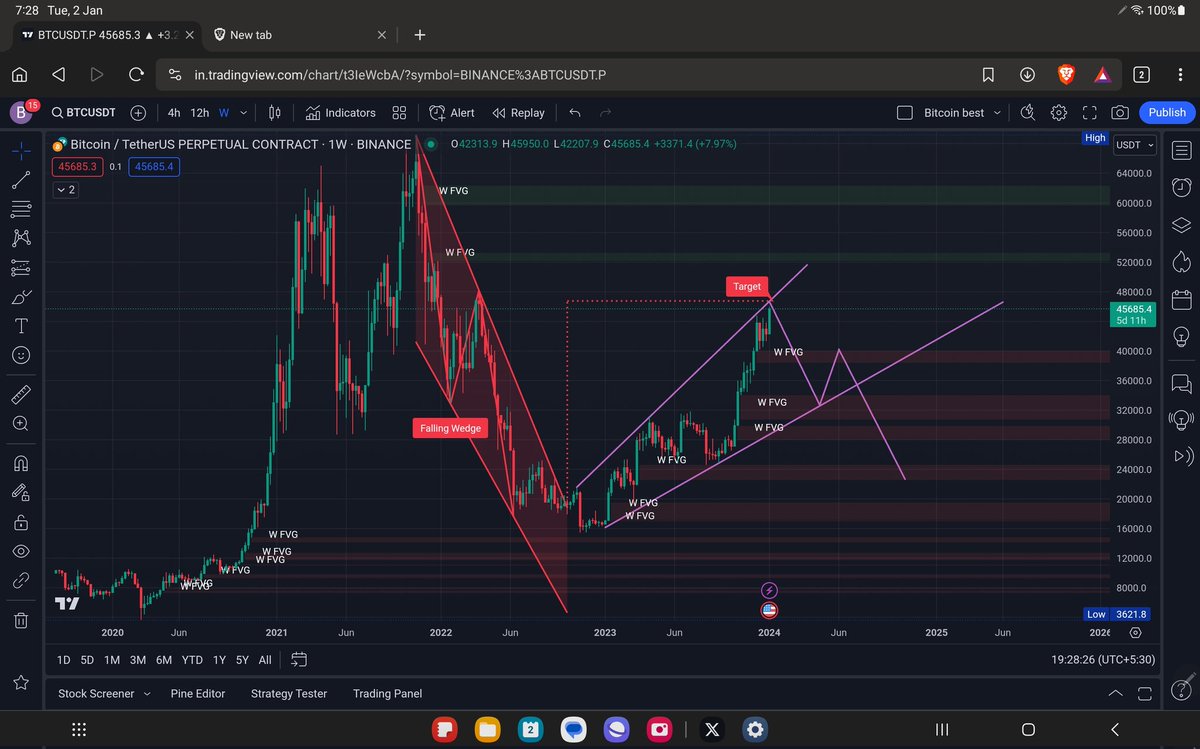
Task: Open chart Settings gear
Action: 1059,113
